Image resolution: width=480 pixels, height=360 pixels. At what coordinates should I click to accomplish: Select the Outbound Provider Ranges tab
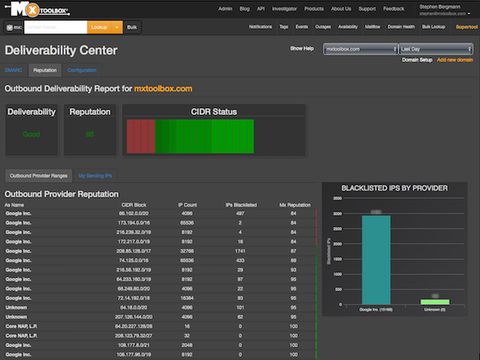point(39,176)
